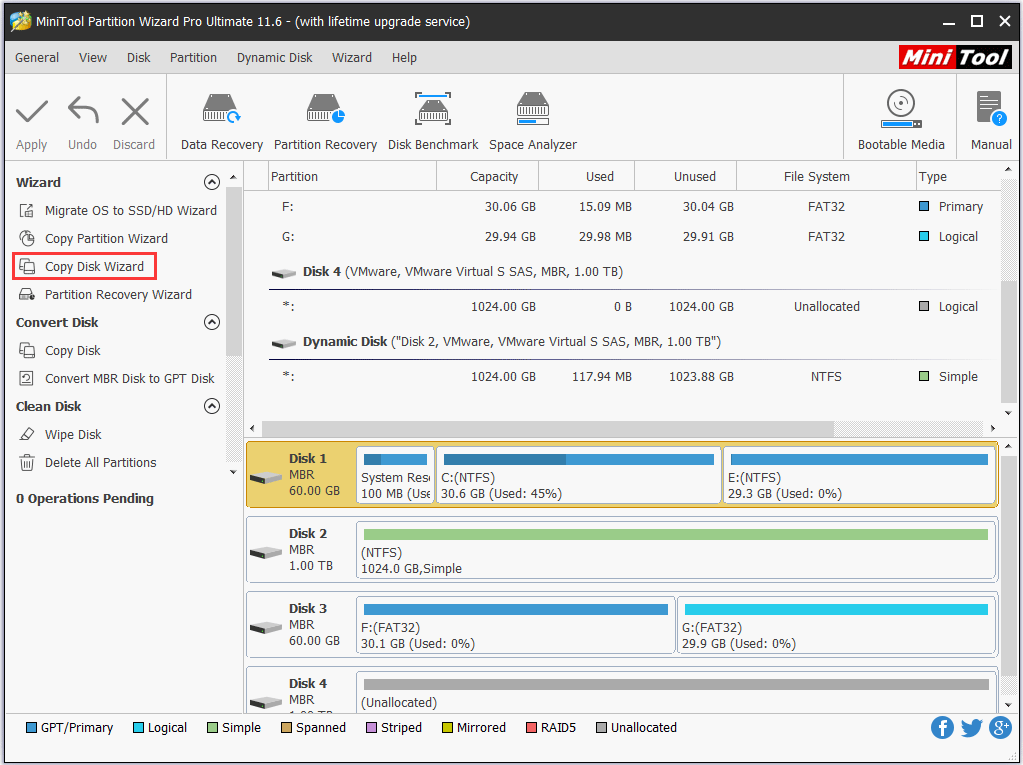Open the View menu
Screen dimensions: 1023x765
pos(93,57)
